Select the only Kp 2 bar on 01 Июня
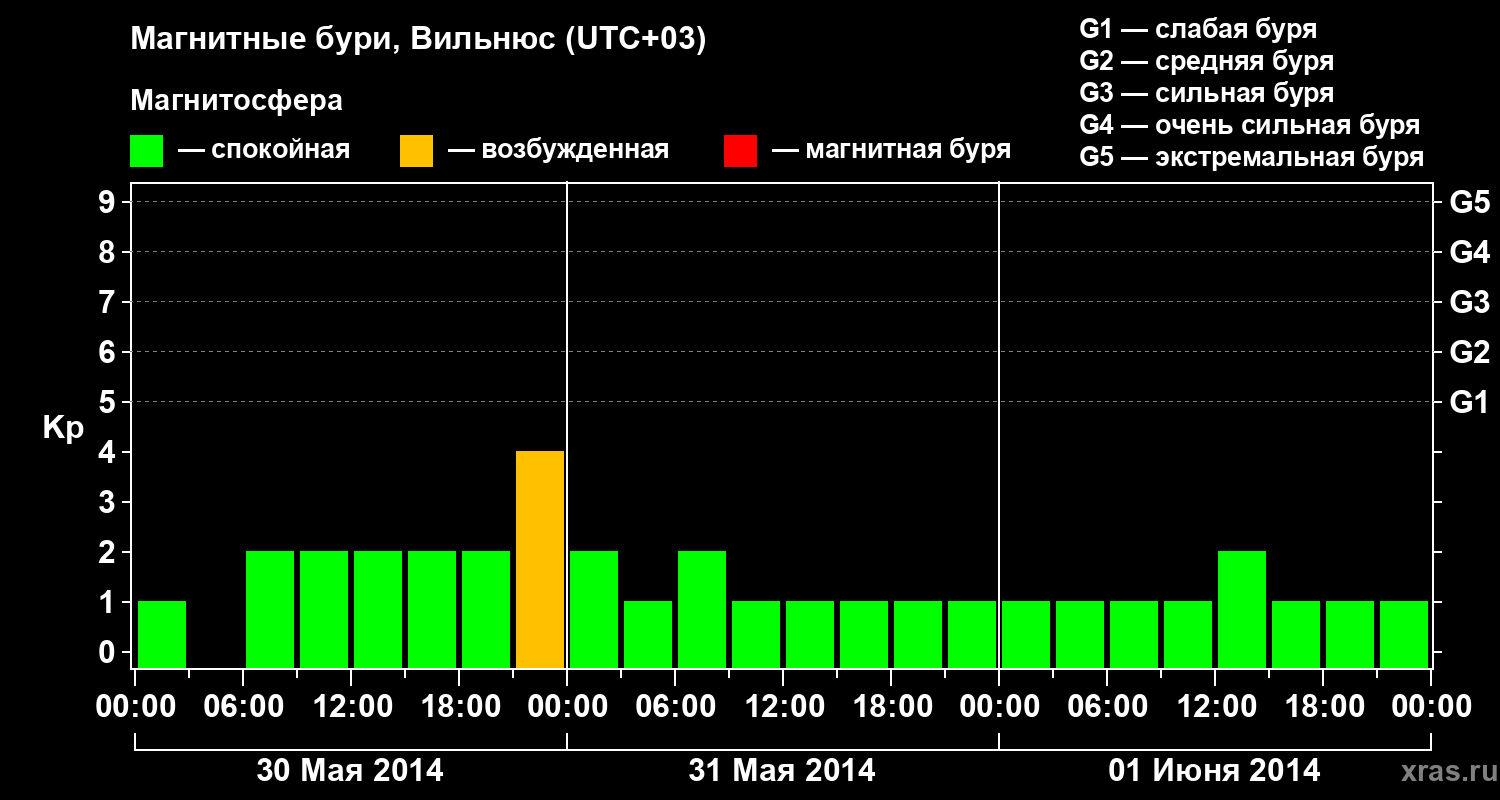 [x=1242, y=609]
